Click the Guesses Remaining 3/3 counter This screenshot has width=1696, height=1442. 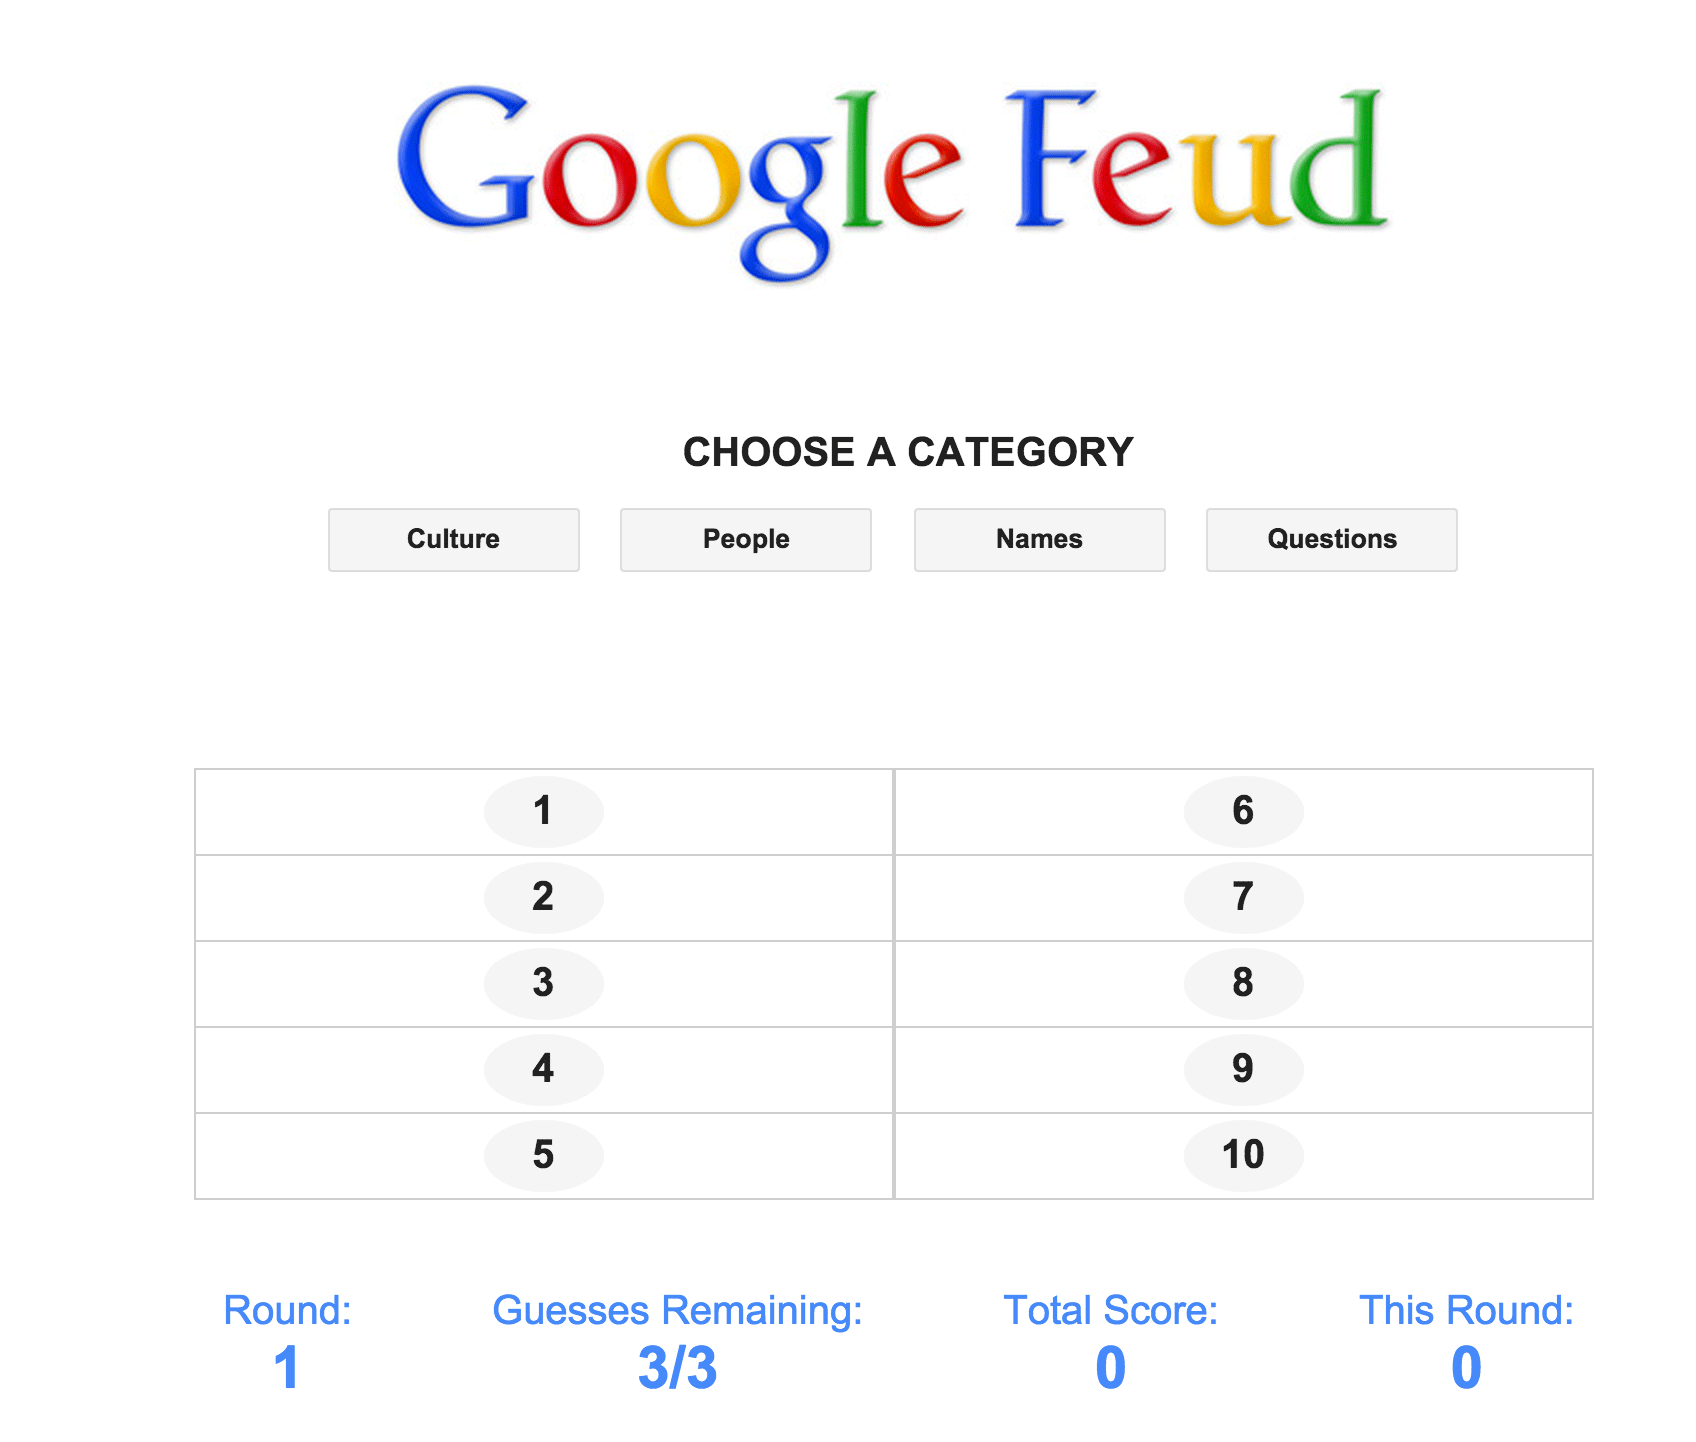pos(677,1367)
